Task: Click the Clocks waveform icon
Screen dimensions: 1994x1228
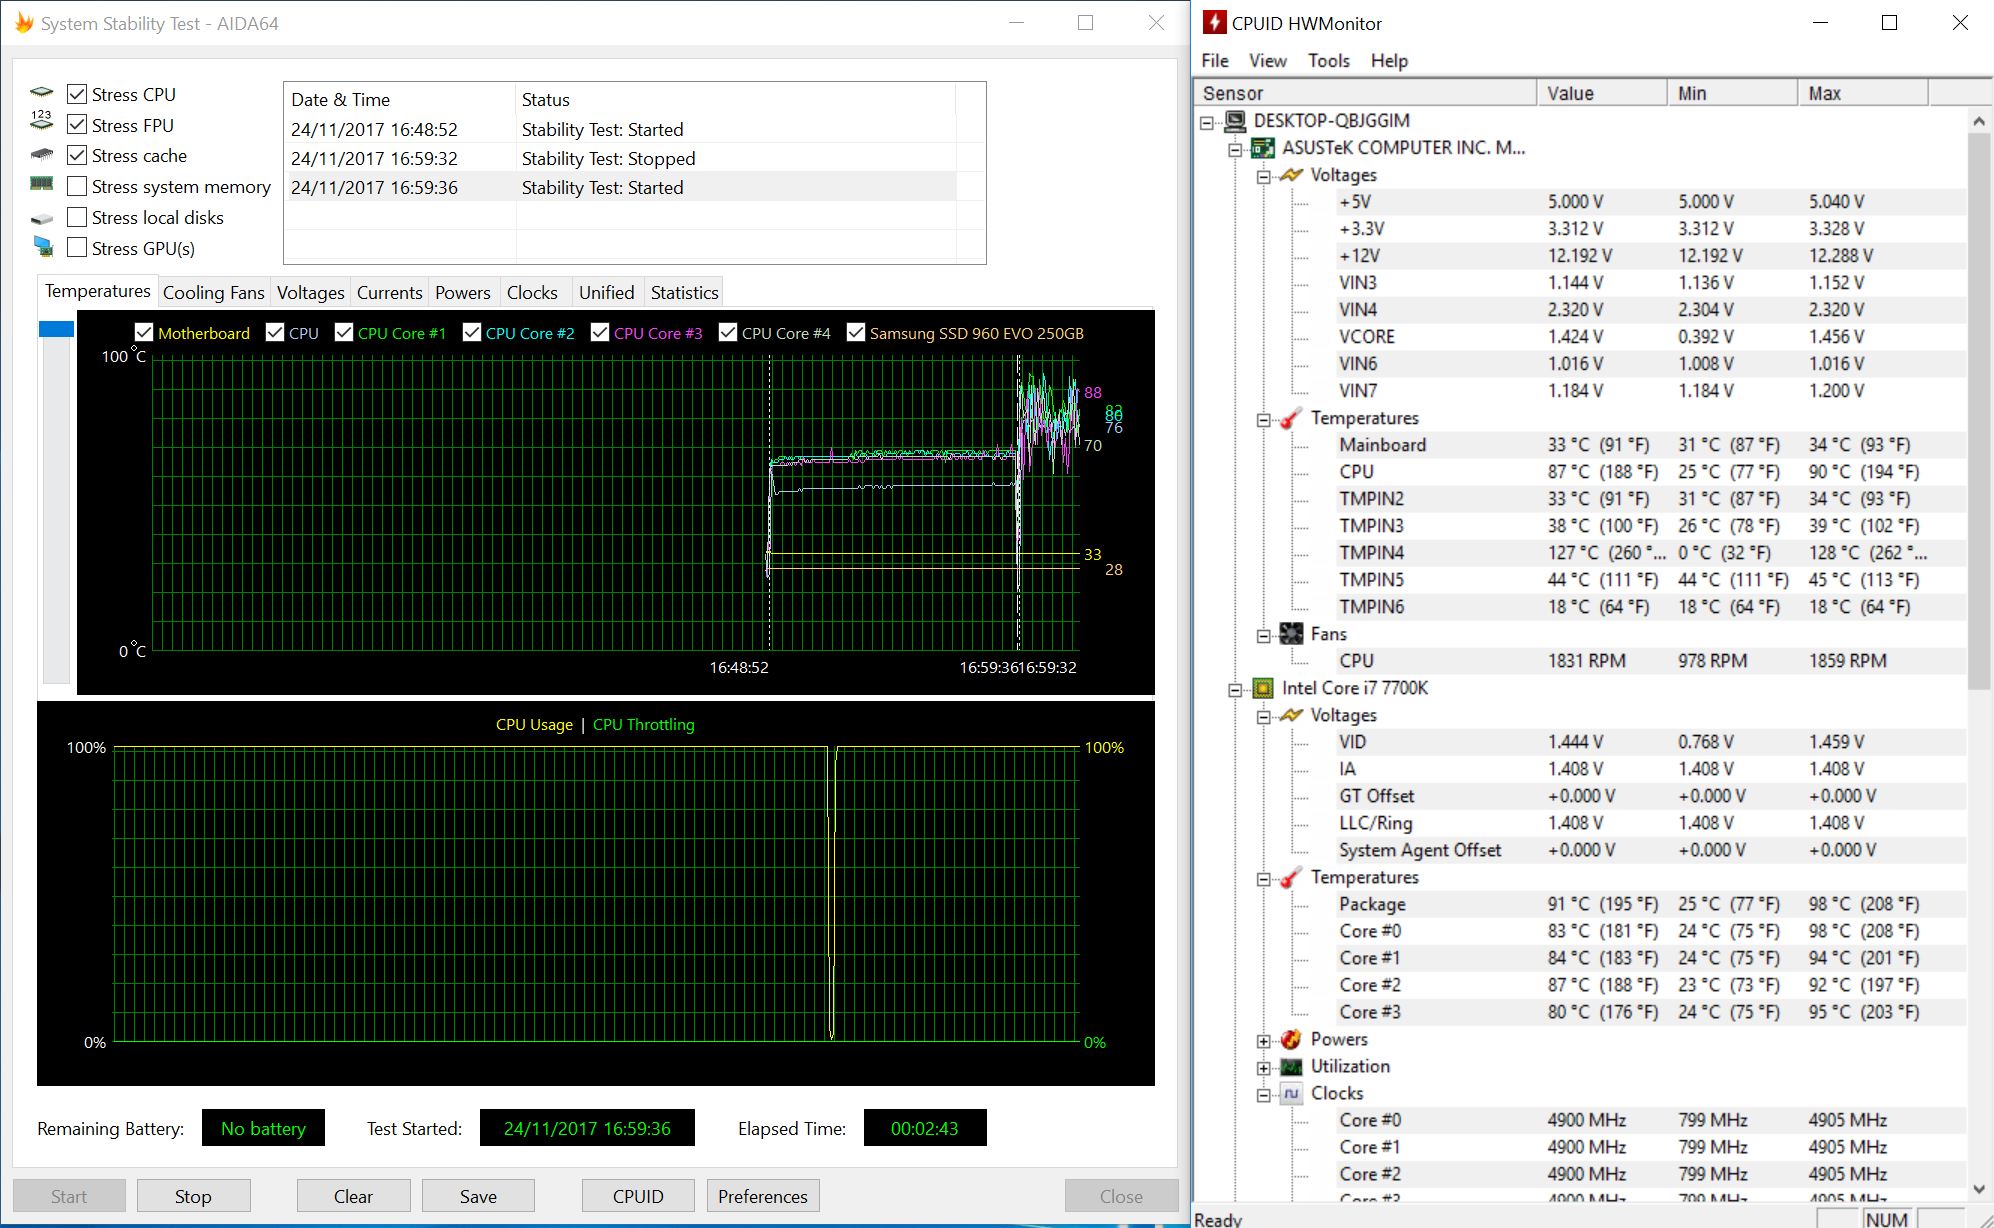Action: pyautogui.click(x=1292, y=1093)
